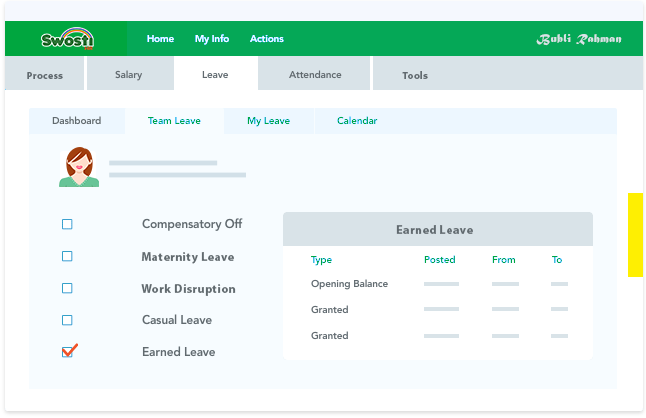This screenshot has width=646, height=418.
Task: Open the My Leave sub-tab
Action: coord(269,121)
